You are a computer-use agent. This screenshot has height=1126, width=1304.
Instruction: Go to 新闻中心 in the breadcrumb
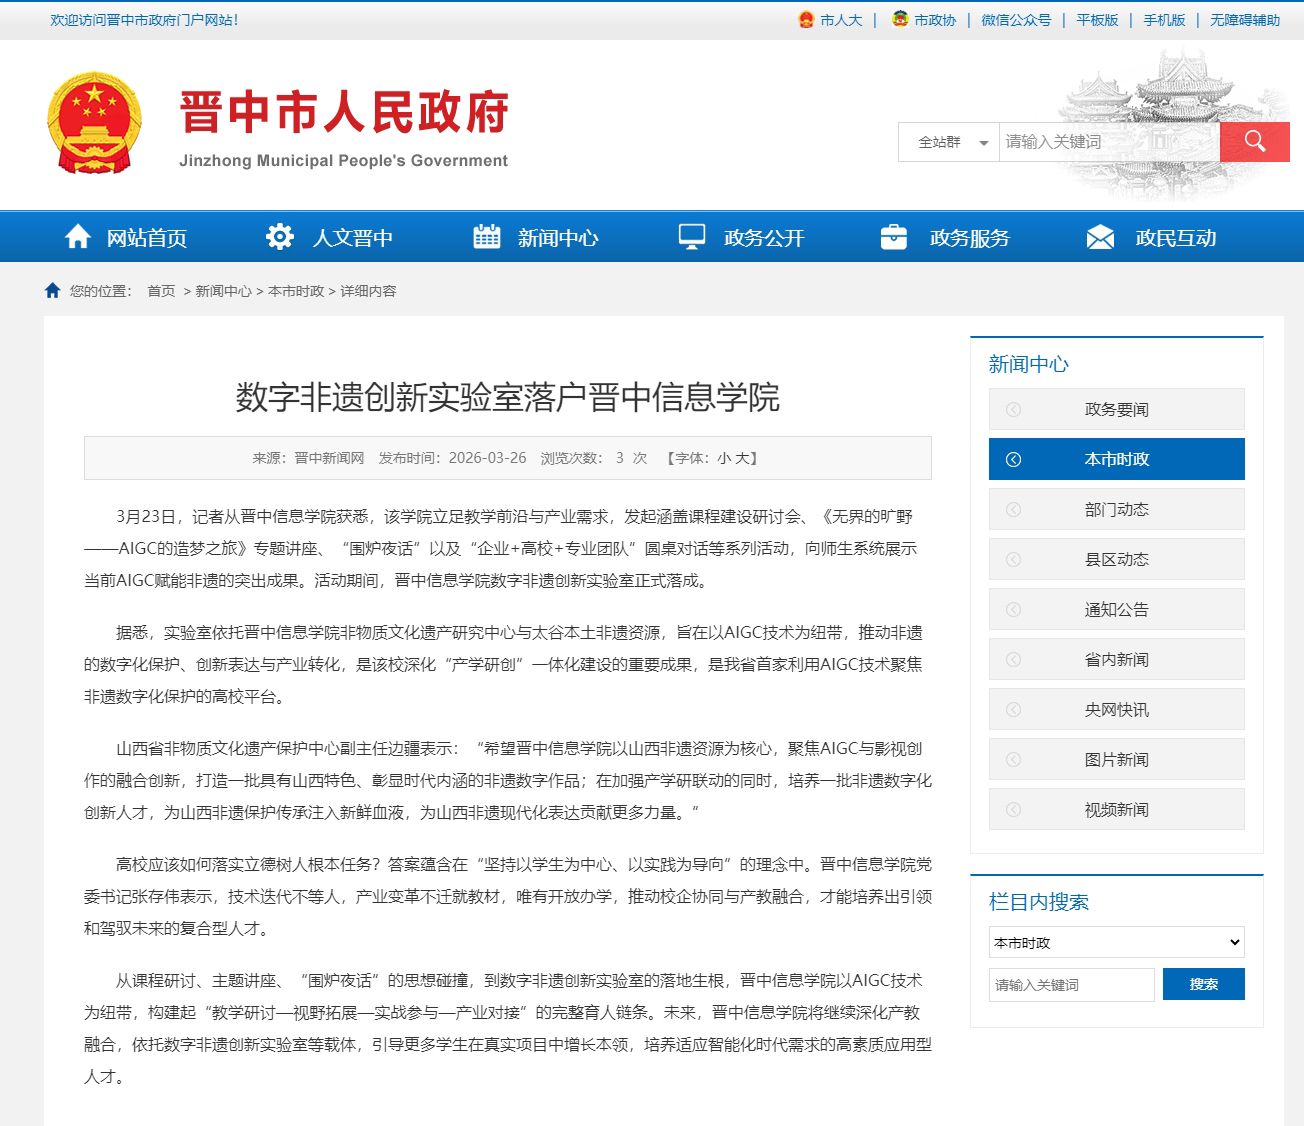(x=223, y=291)
